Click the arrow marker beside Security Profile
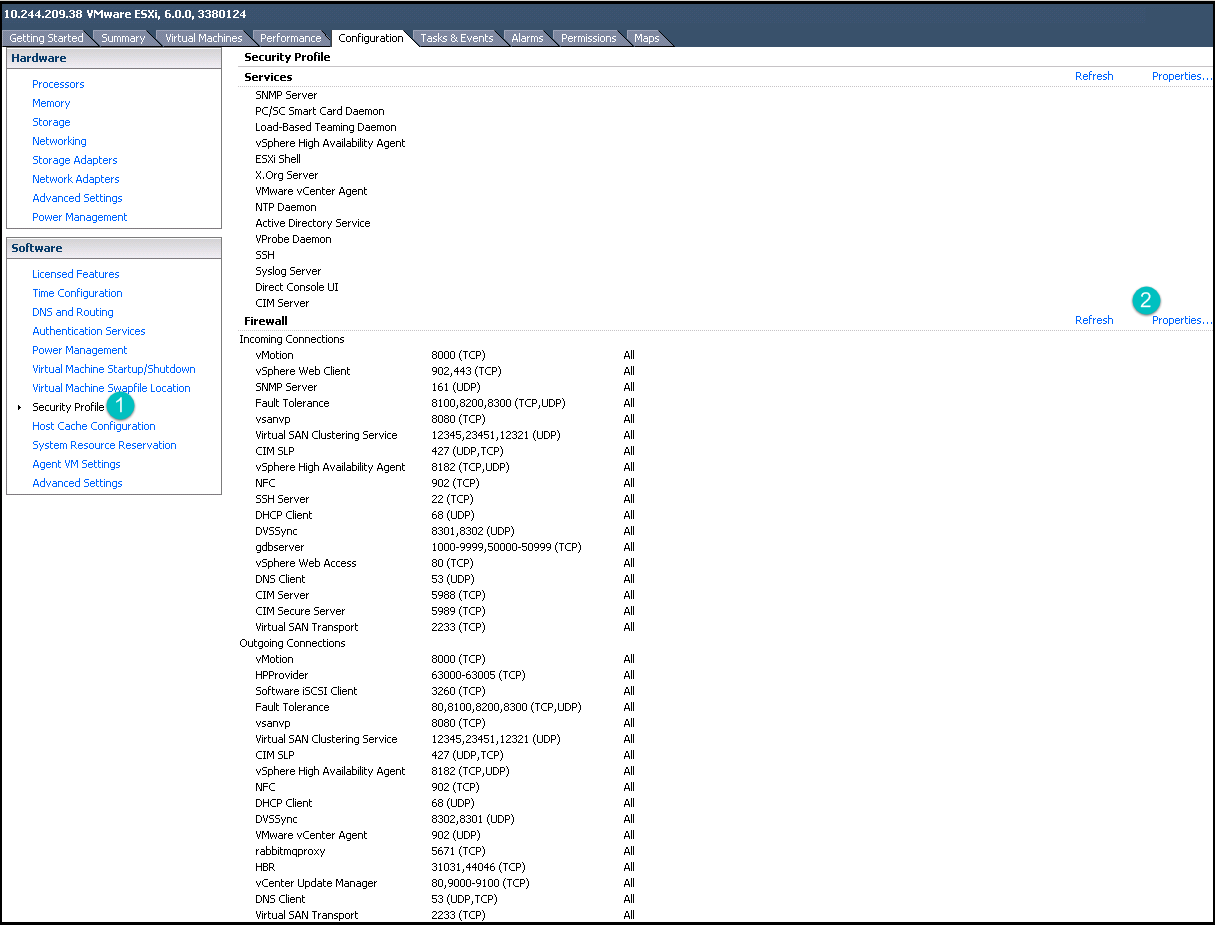The width and height of the screenshot is (1215, 925). pyautogui.click(x=19, y=407)
